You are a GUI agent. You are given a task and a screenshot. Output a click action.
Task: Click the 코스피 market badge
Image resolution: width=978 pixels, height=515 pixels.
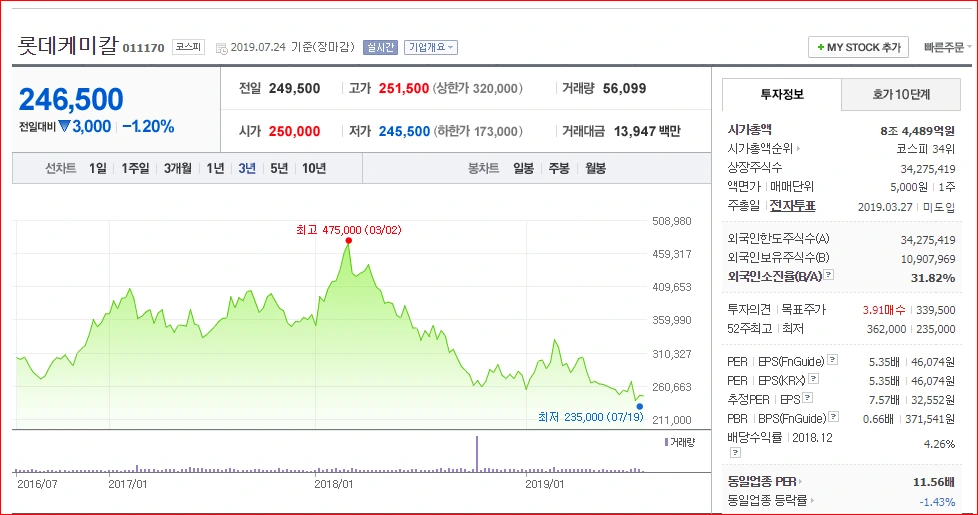(x=188, y=47)
